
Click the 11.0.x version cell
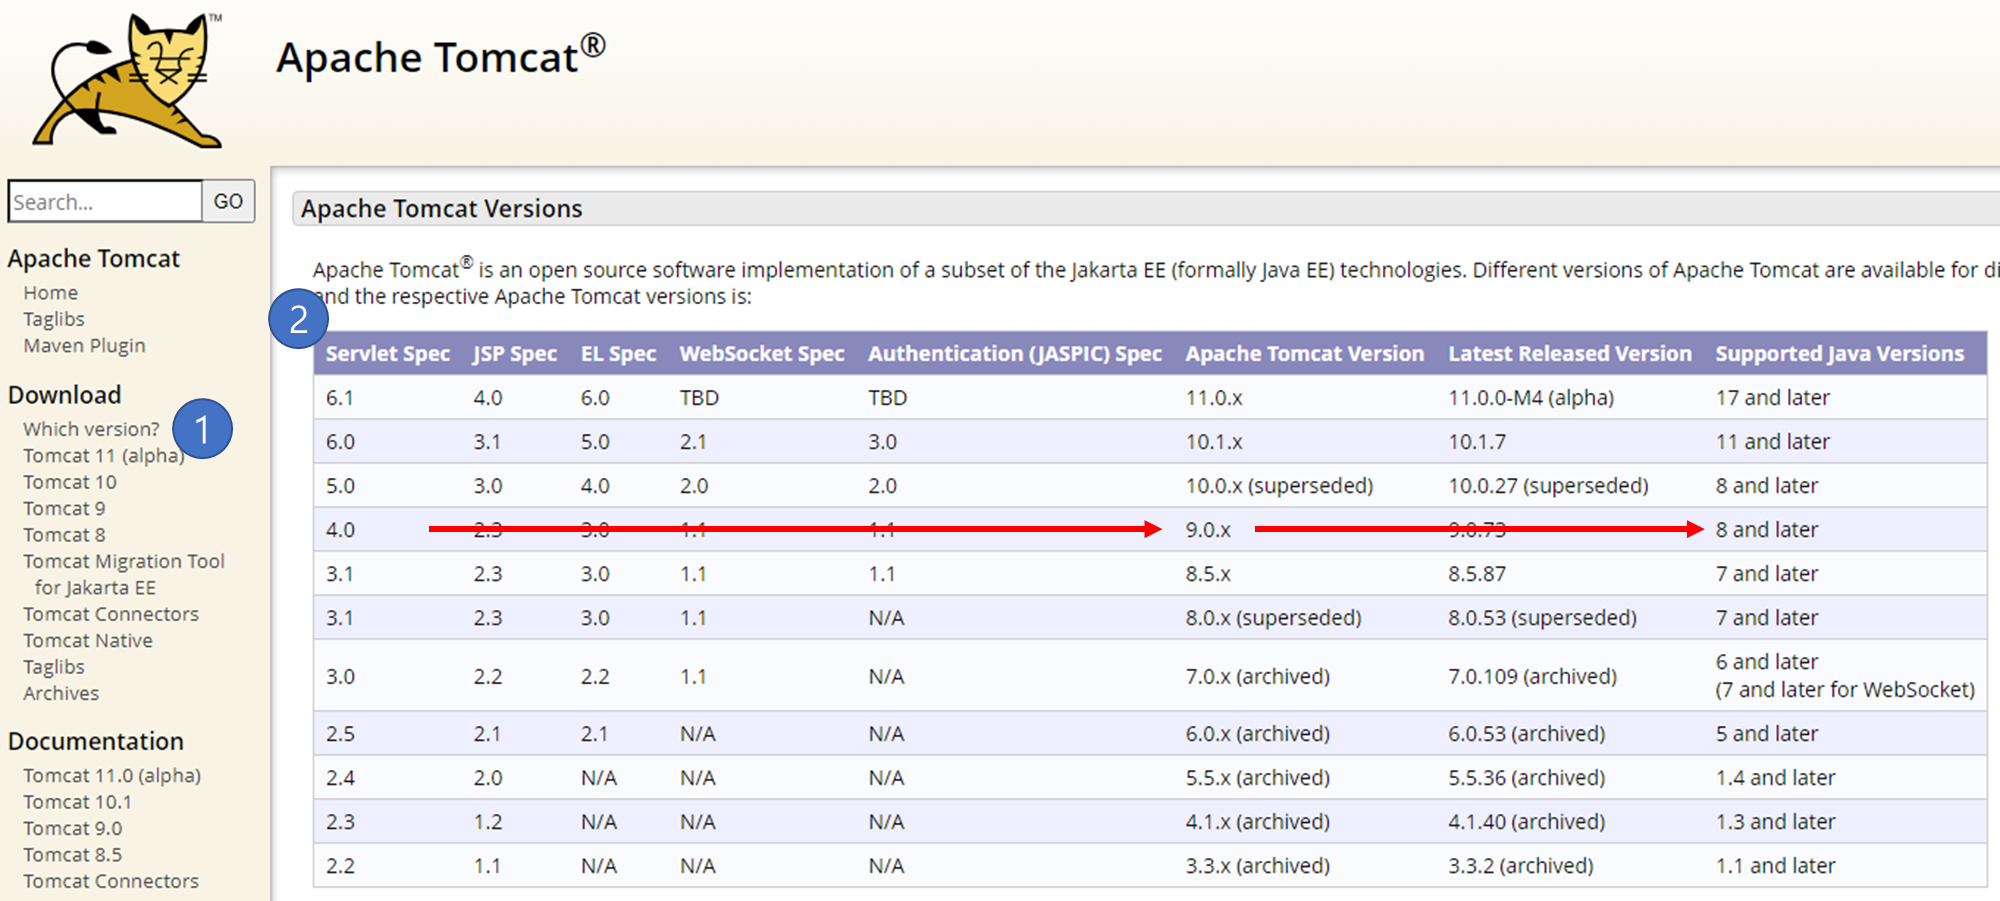pos(1214,397)
